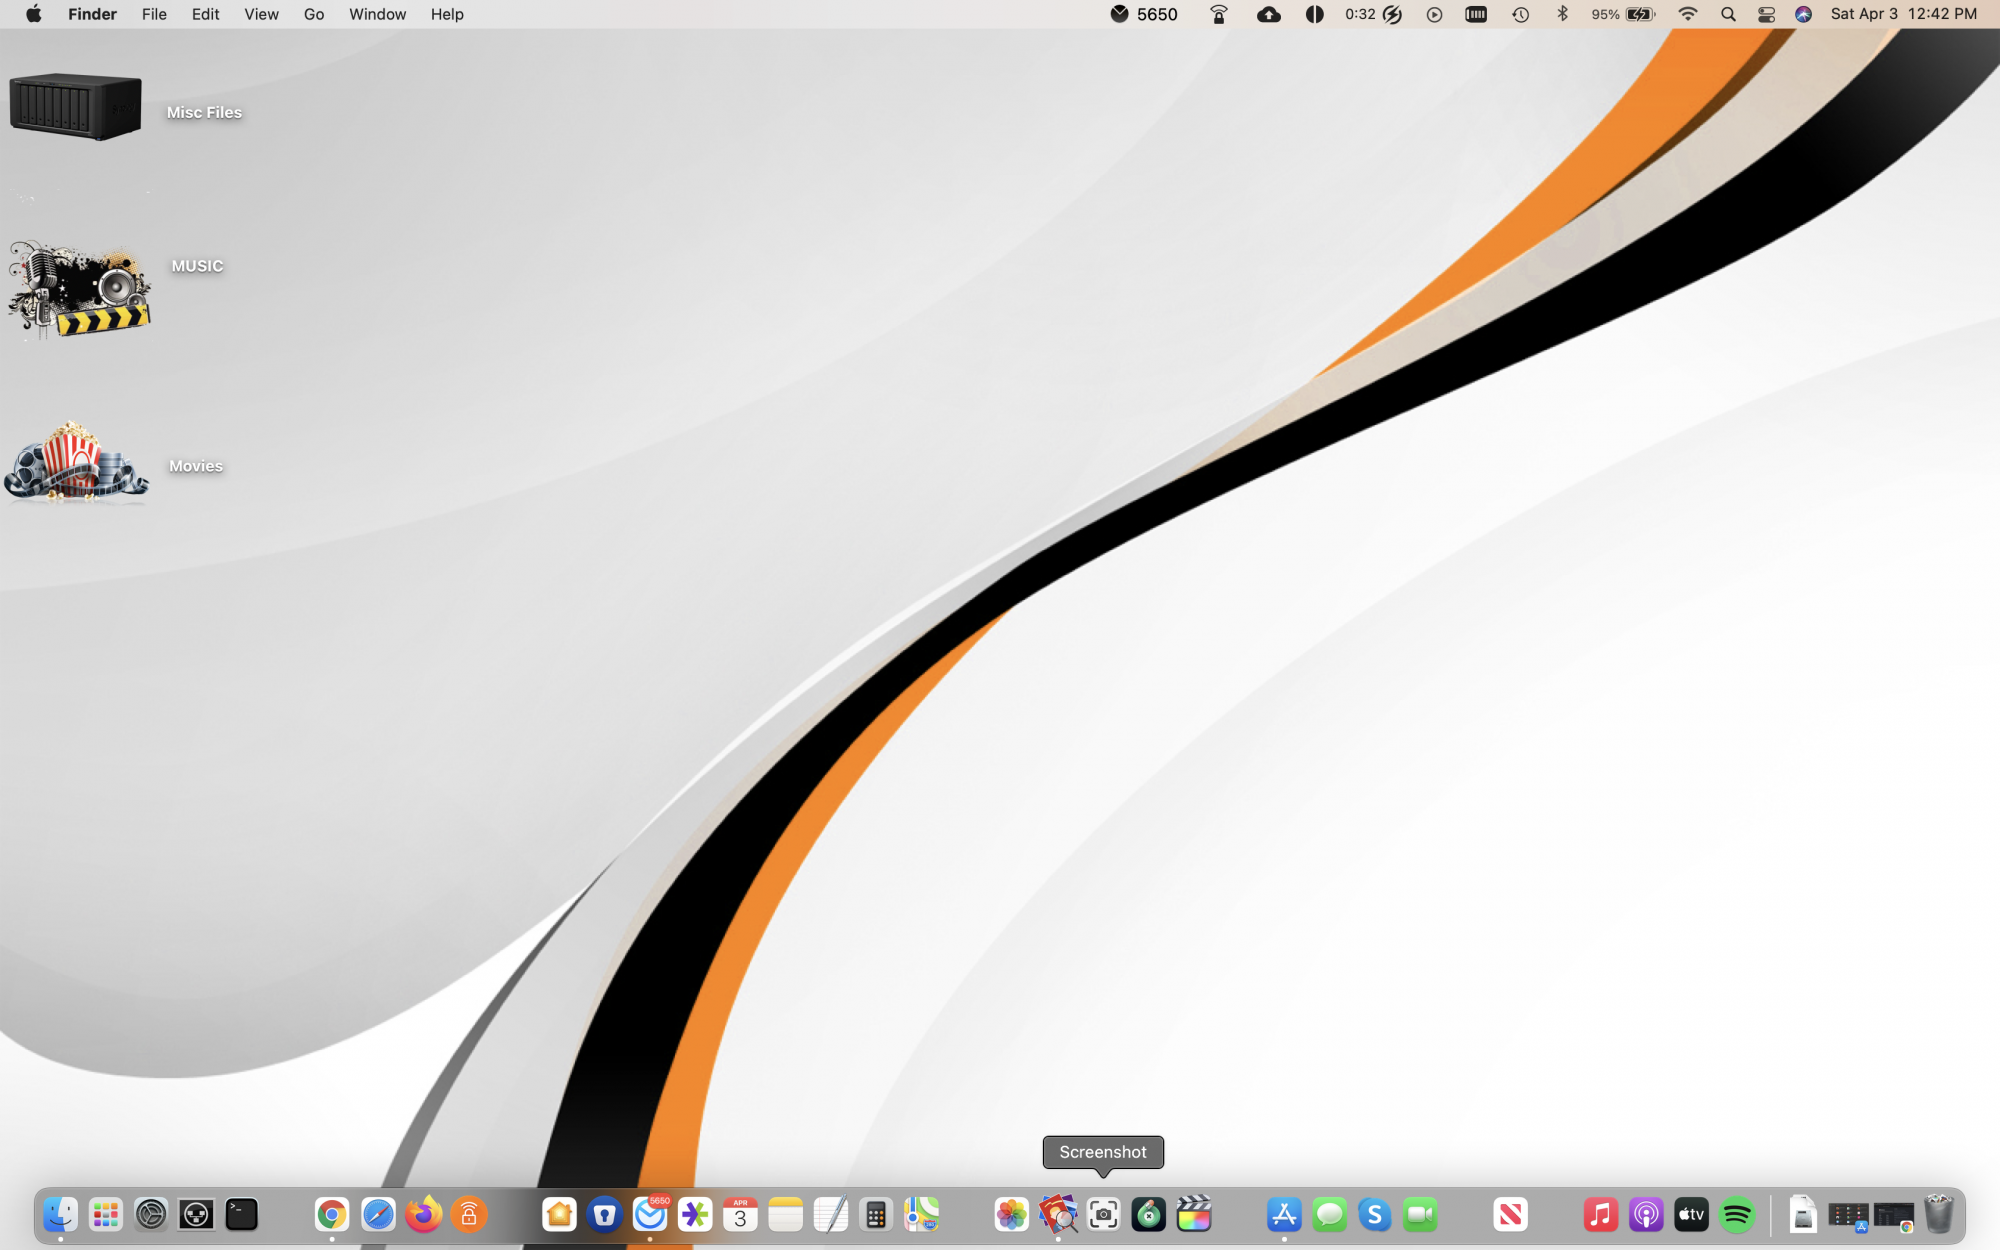Open the Screenshot app in the Dock
The width and height of the screenshot is (2000, 1250).
tap(1103, 1215)
